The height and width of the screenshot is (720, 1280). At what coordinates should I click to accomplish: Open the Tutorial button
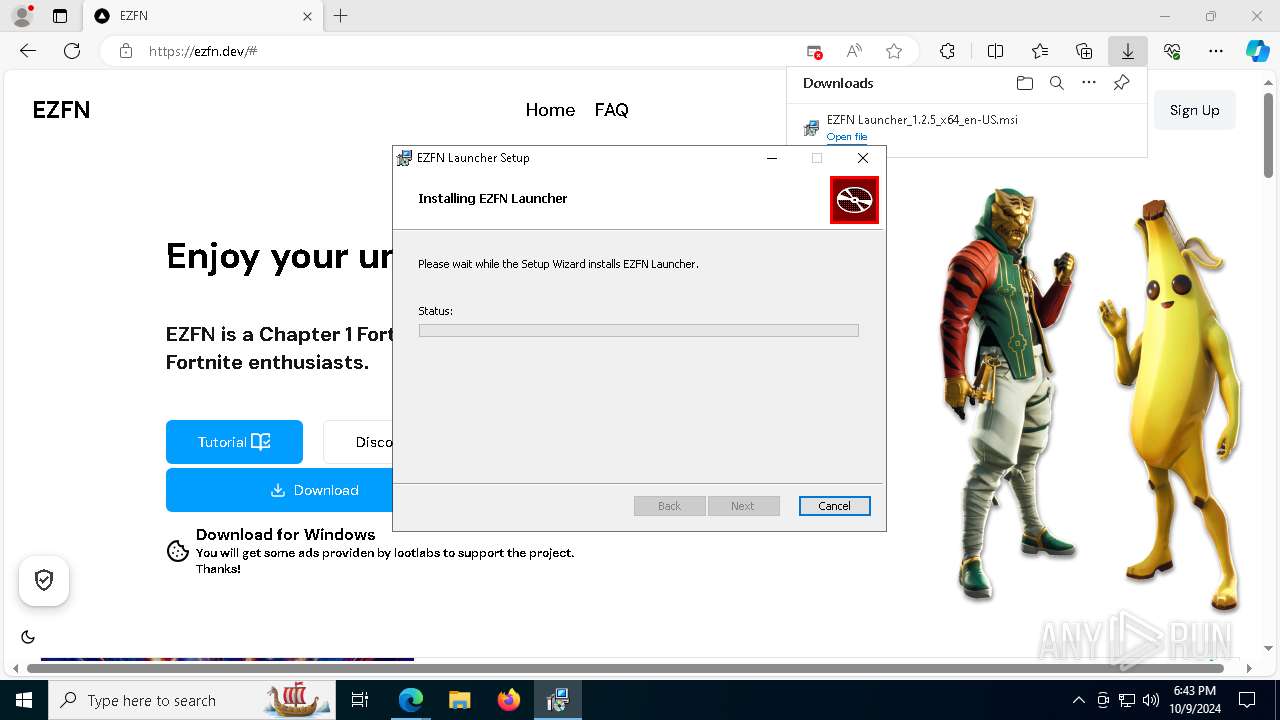(234, 442)
